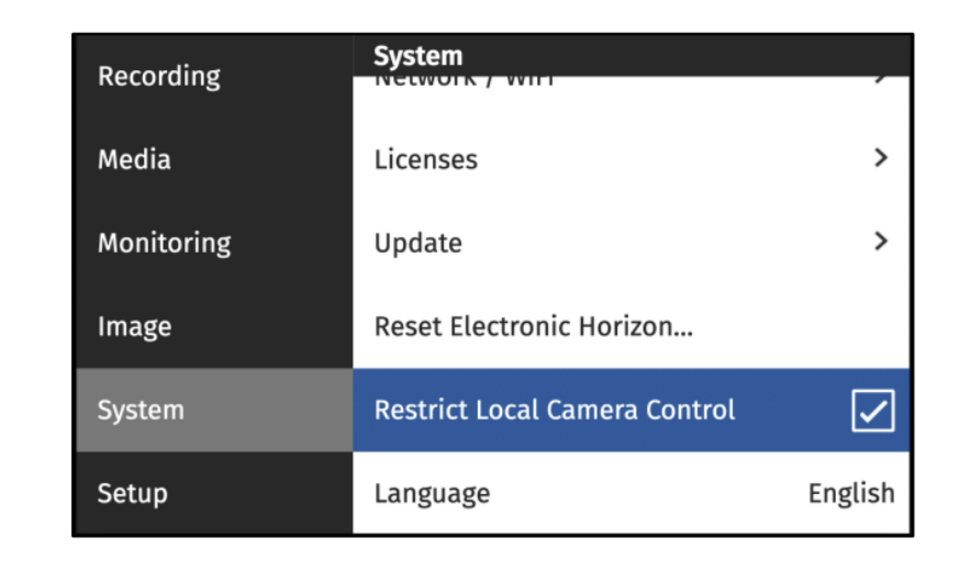Open the Licenses settings entry

pyautogui.click(x=426, y=160)
